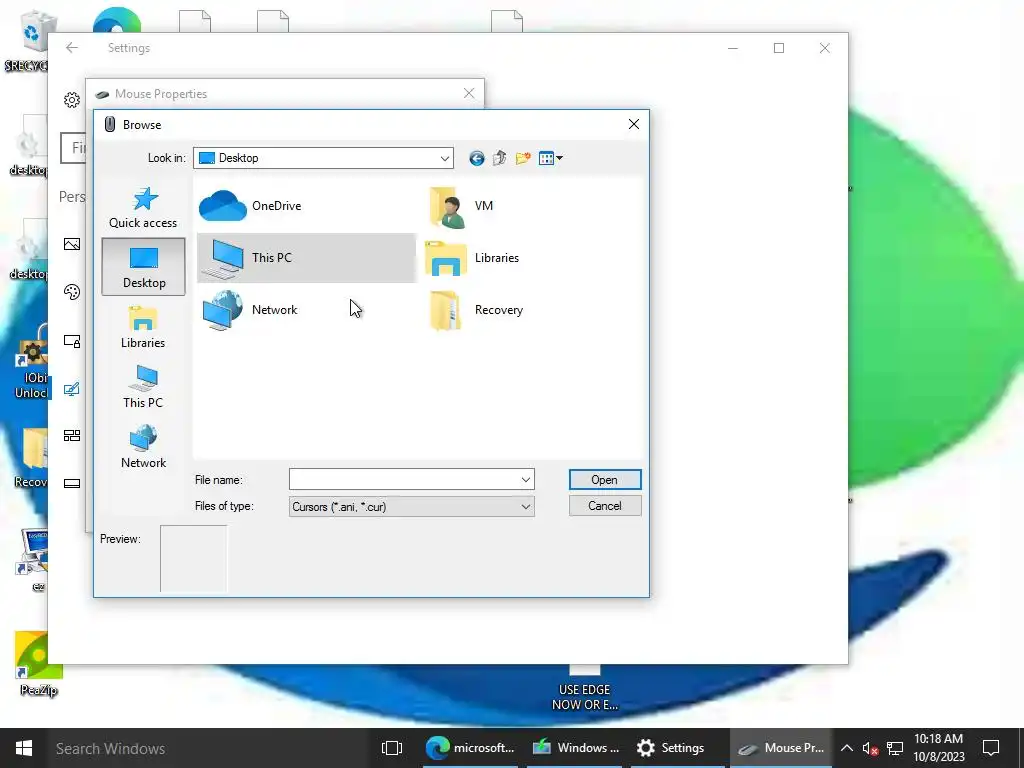Select This PC in the file list
1024x768 pixels.
(x=306, y=258)
